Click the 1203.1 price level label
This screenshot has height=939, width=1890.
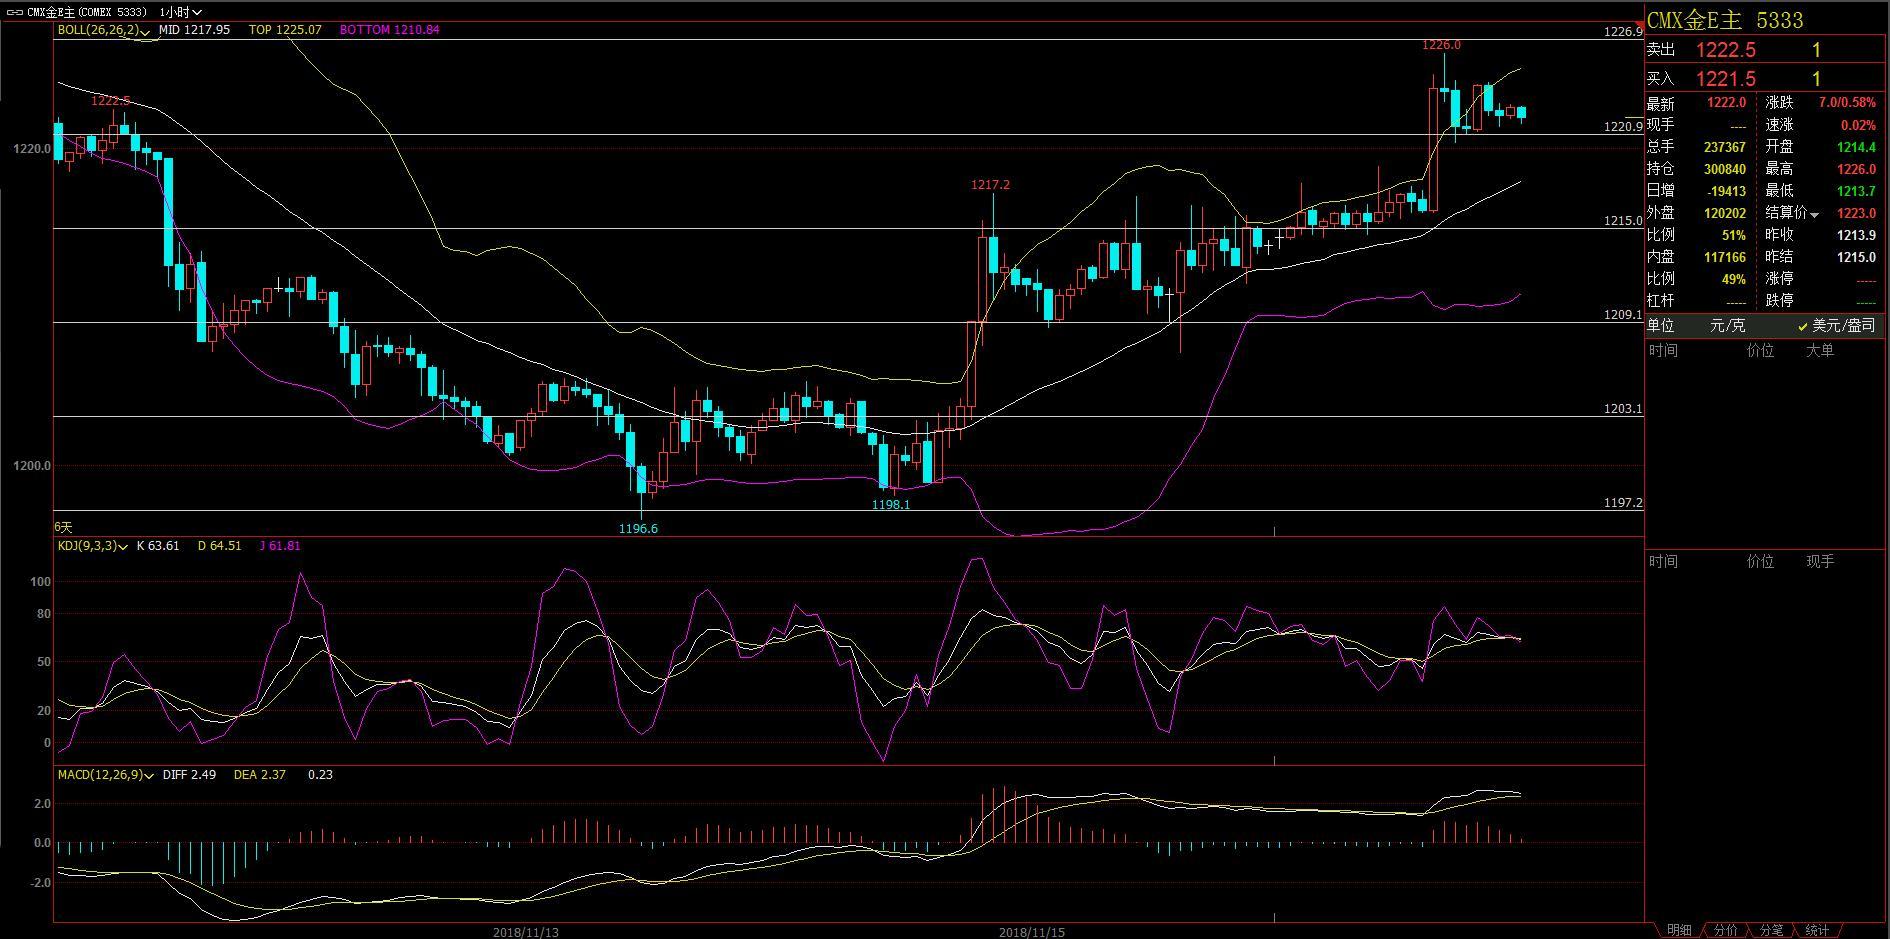1622,409
